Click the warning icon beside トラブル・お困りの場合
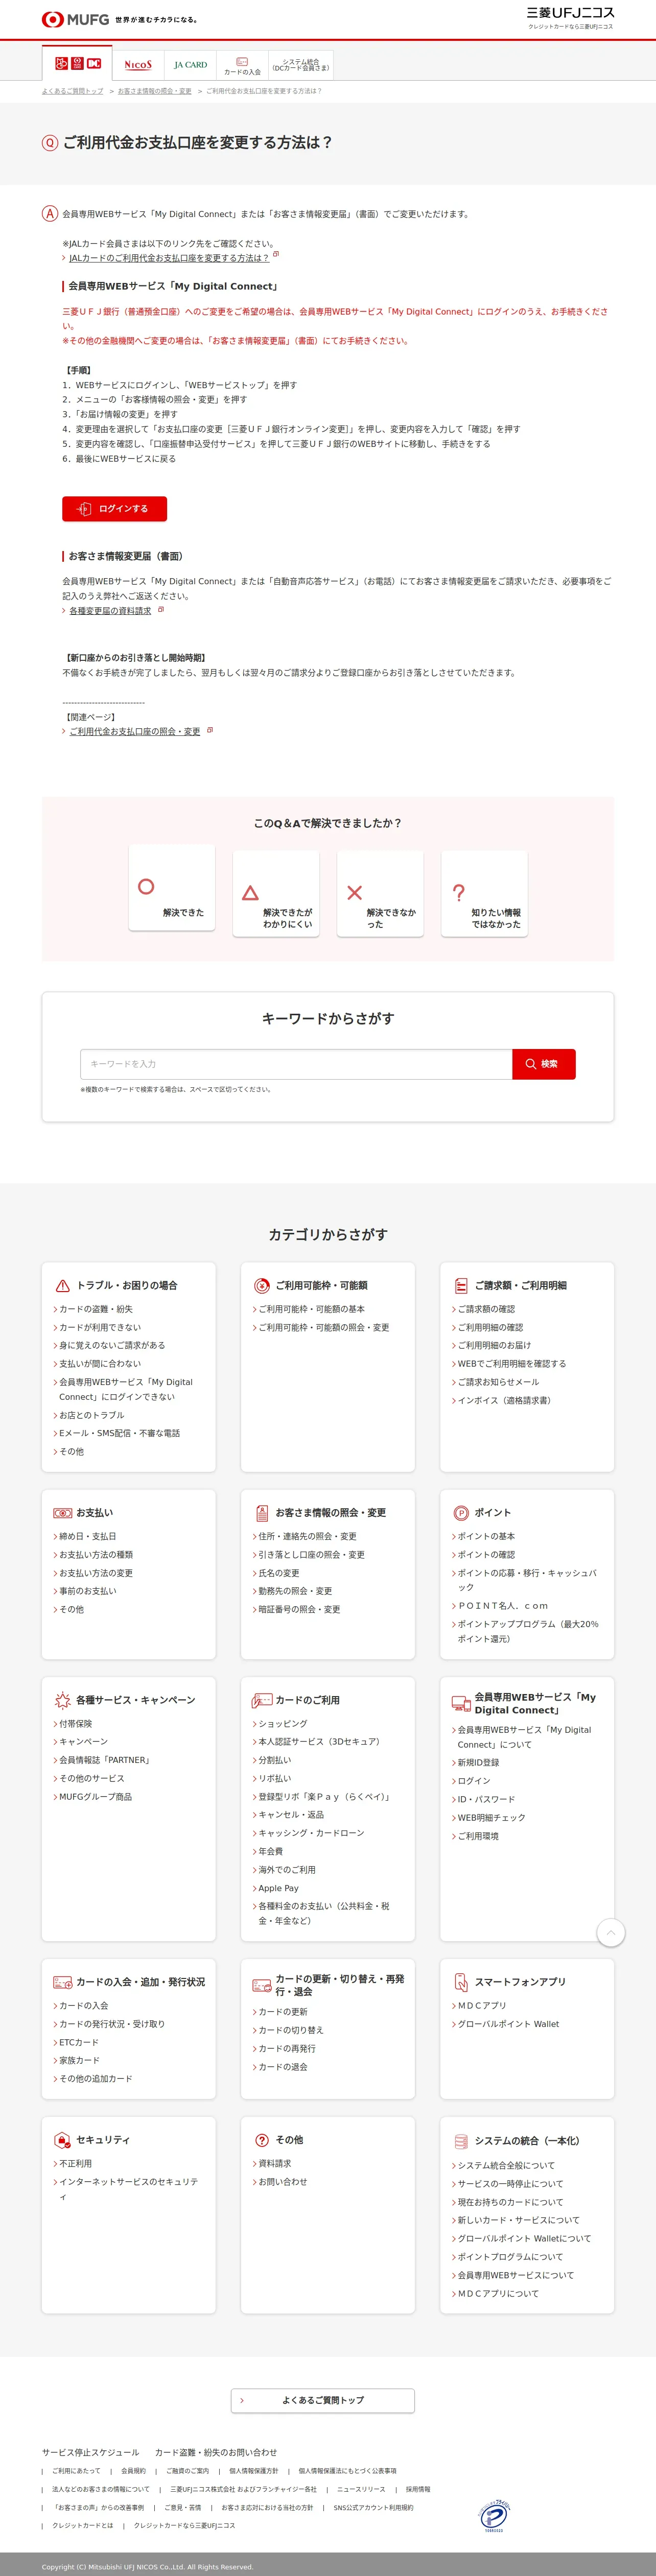 click(63, 1286)
